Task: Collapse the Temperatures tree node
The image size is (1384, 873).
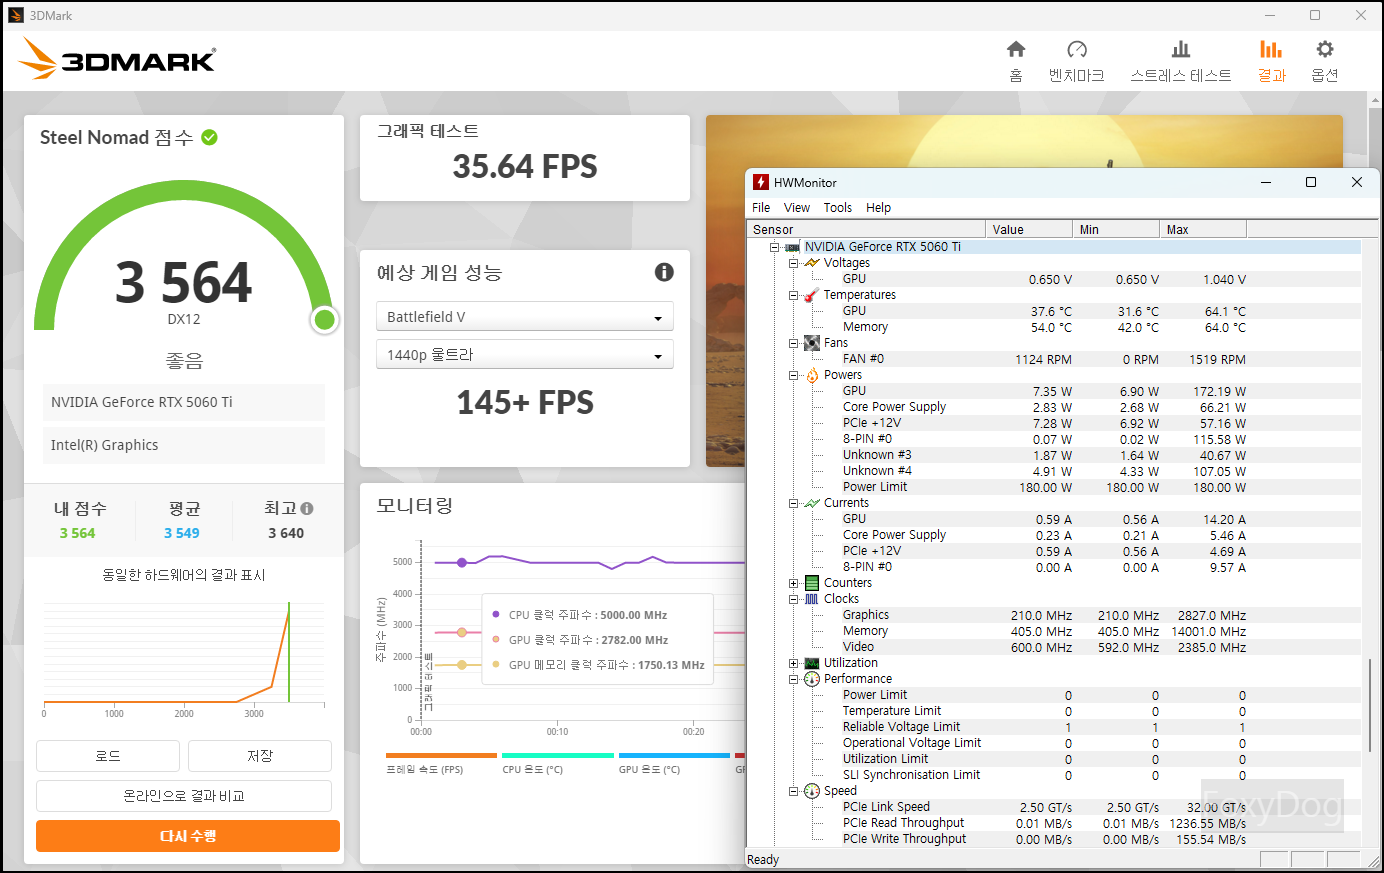Action: [x=793, y=295]
